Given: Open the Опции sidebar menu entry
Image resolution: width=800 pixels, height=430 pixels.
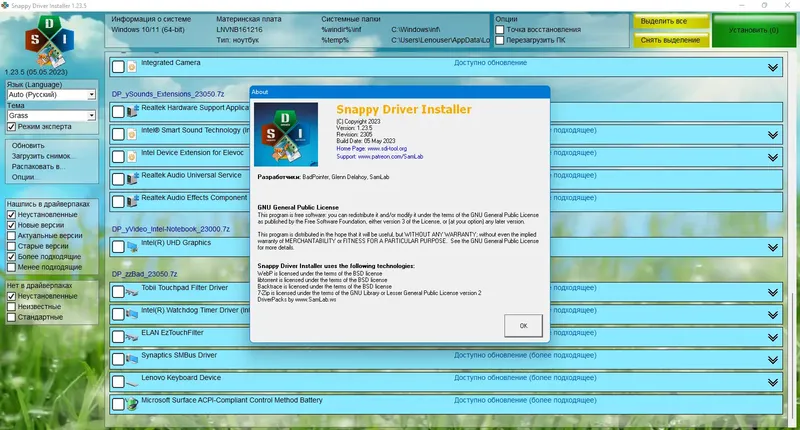Looking at the screenshot, I should point(23,177).
